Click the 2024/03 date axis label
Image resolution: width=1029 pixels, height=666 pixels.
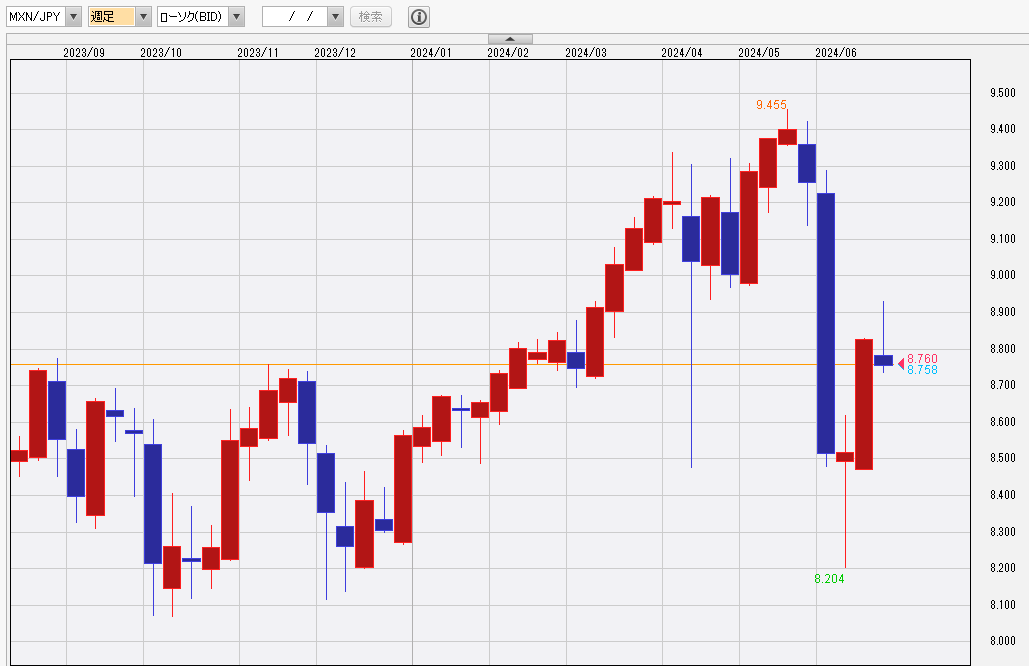point(586,52)
